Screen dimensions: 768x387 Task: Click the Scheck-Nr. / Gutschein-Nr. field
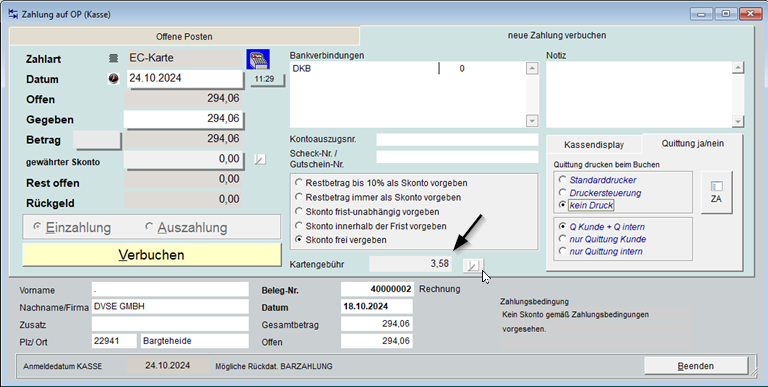(x=457, y=157)
